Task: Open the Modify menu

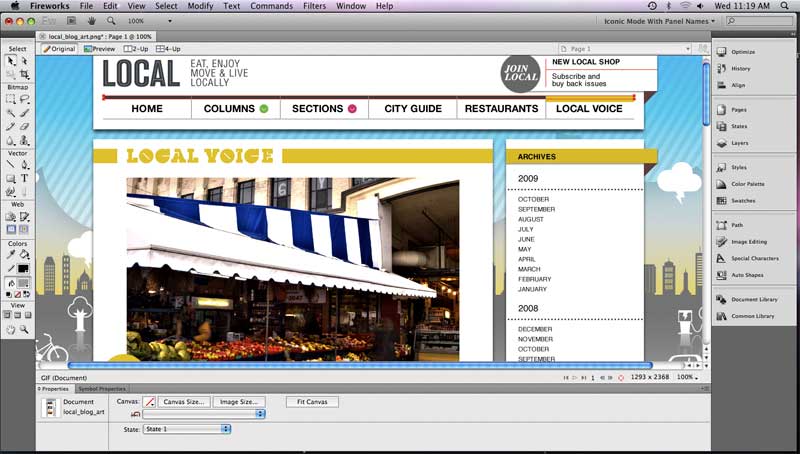Action: 200,6
